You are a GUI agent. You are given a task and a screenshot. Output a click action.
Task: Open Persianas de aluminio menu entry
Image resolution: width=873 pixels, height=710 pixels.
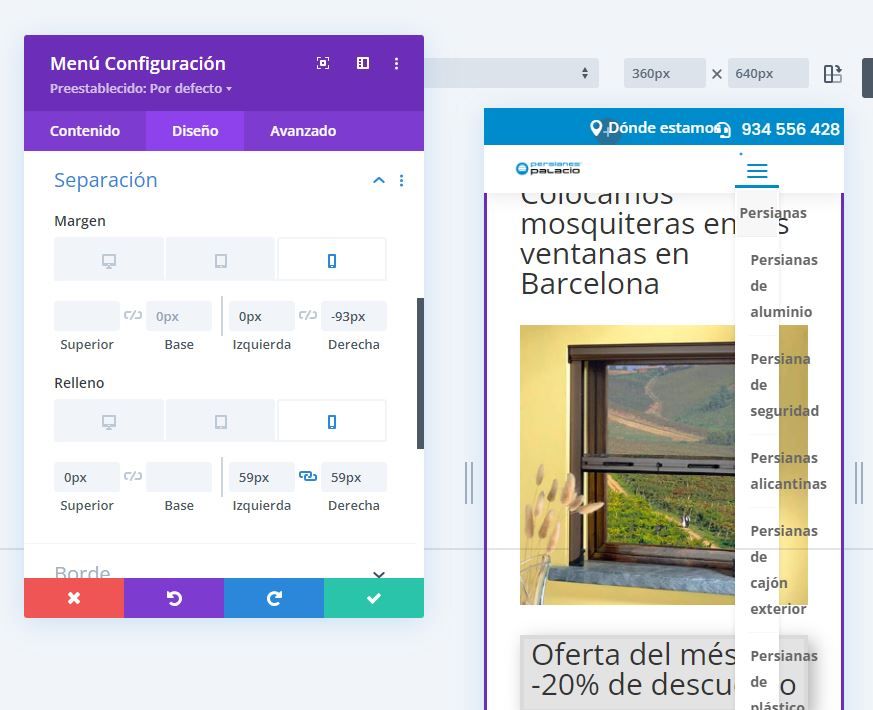click(784, 286)
